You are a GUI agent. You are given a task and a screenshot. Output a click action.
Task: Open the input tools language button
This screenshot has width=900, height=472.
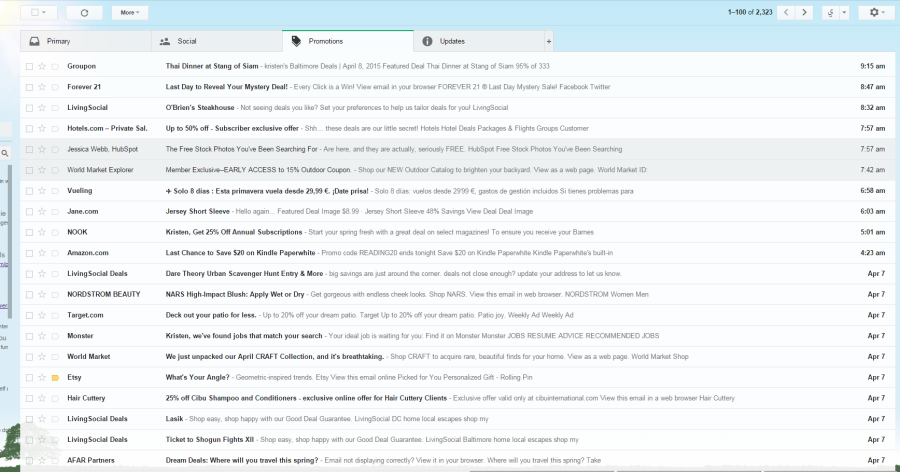831,13
